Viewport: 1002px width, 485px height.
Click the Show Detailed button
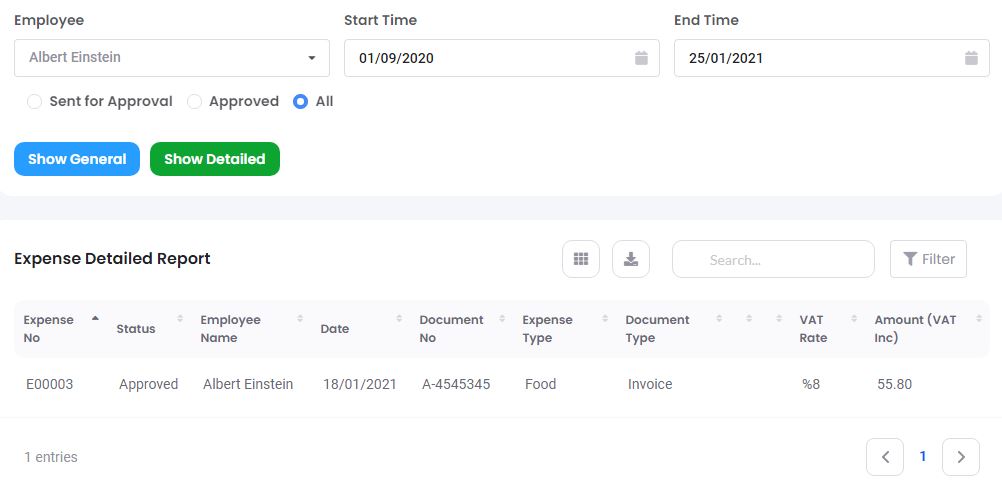point(215,159)
